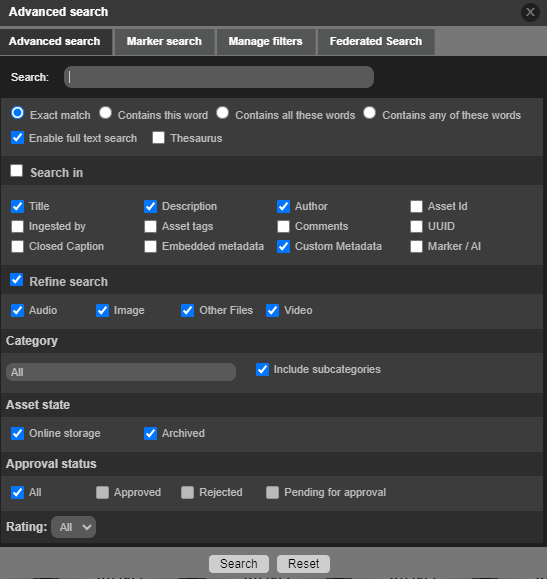The width and height of the screenshot is (547, 579).
Task: Check the Asset Id option
Action: point(416,206)
